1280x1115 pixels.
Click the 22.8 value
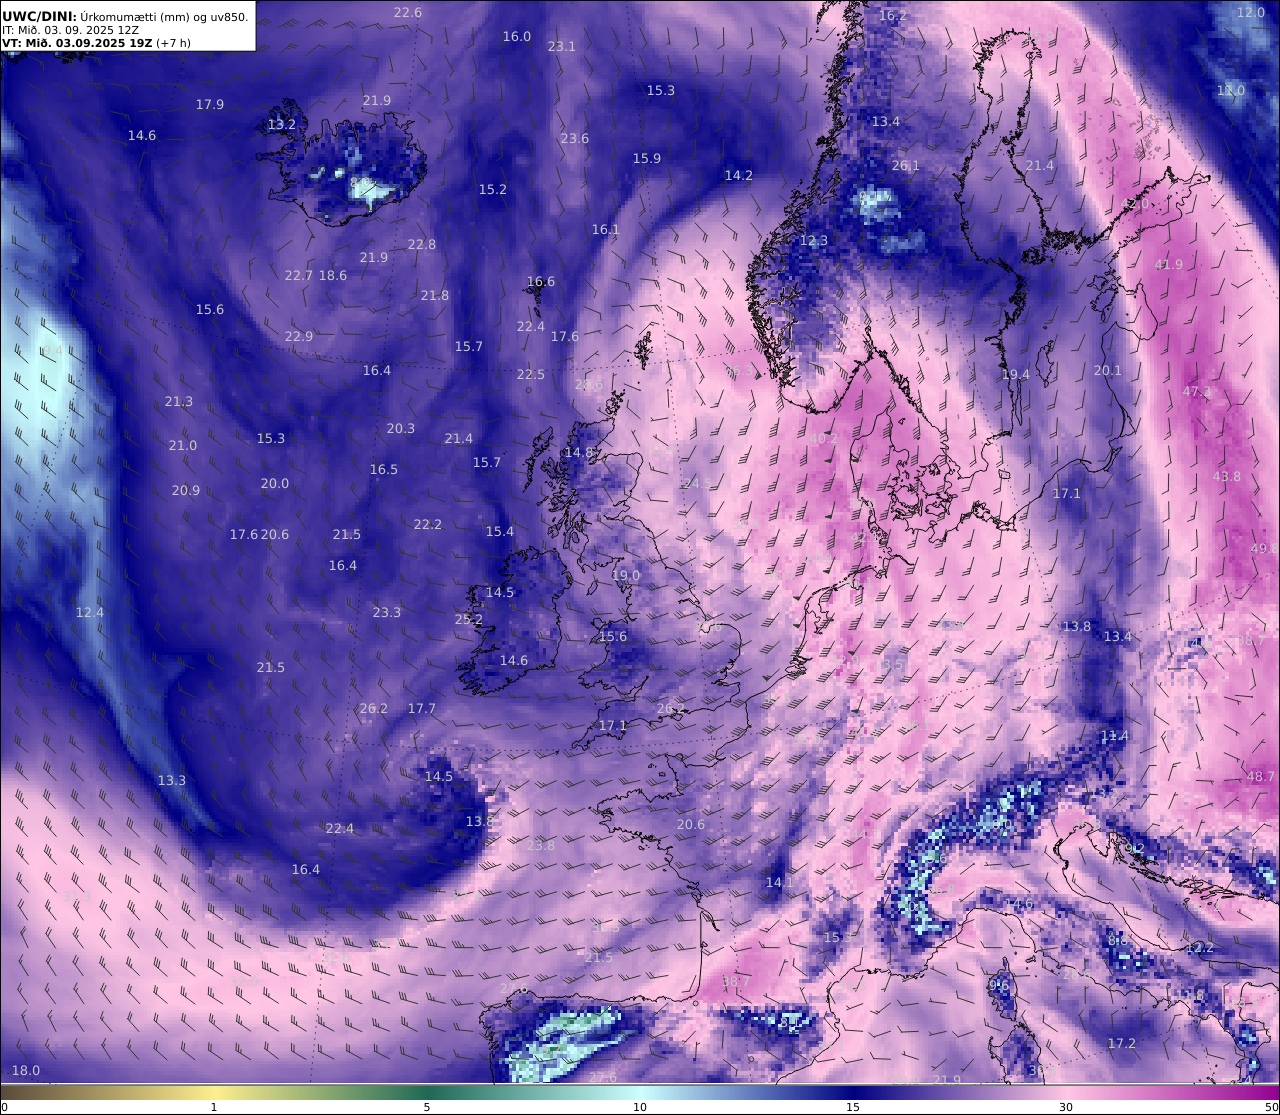click(x=422, y=245)
